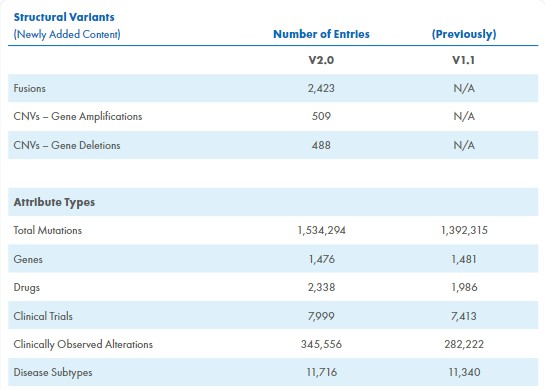Click the Fusions row label
Viewport: 545px width, 390px height.
click(30, 88)
